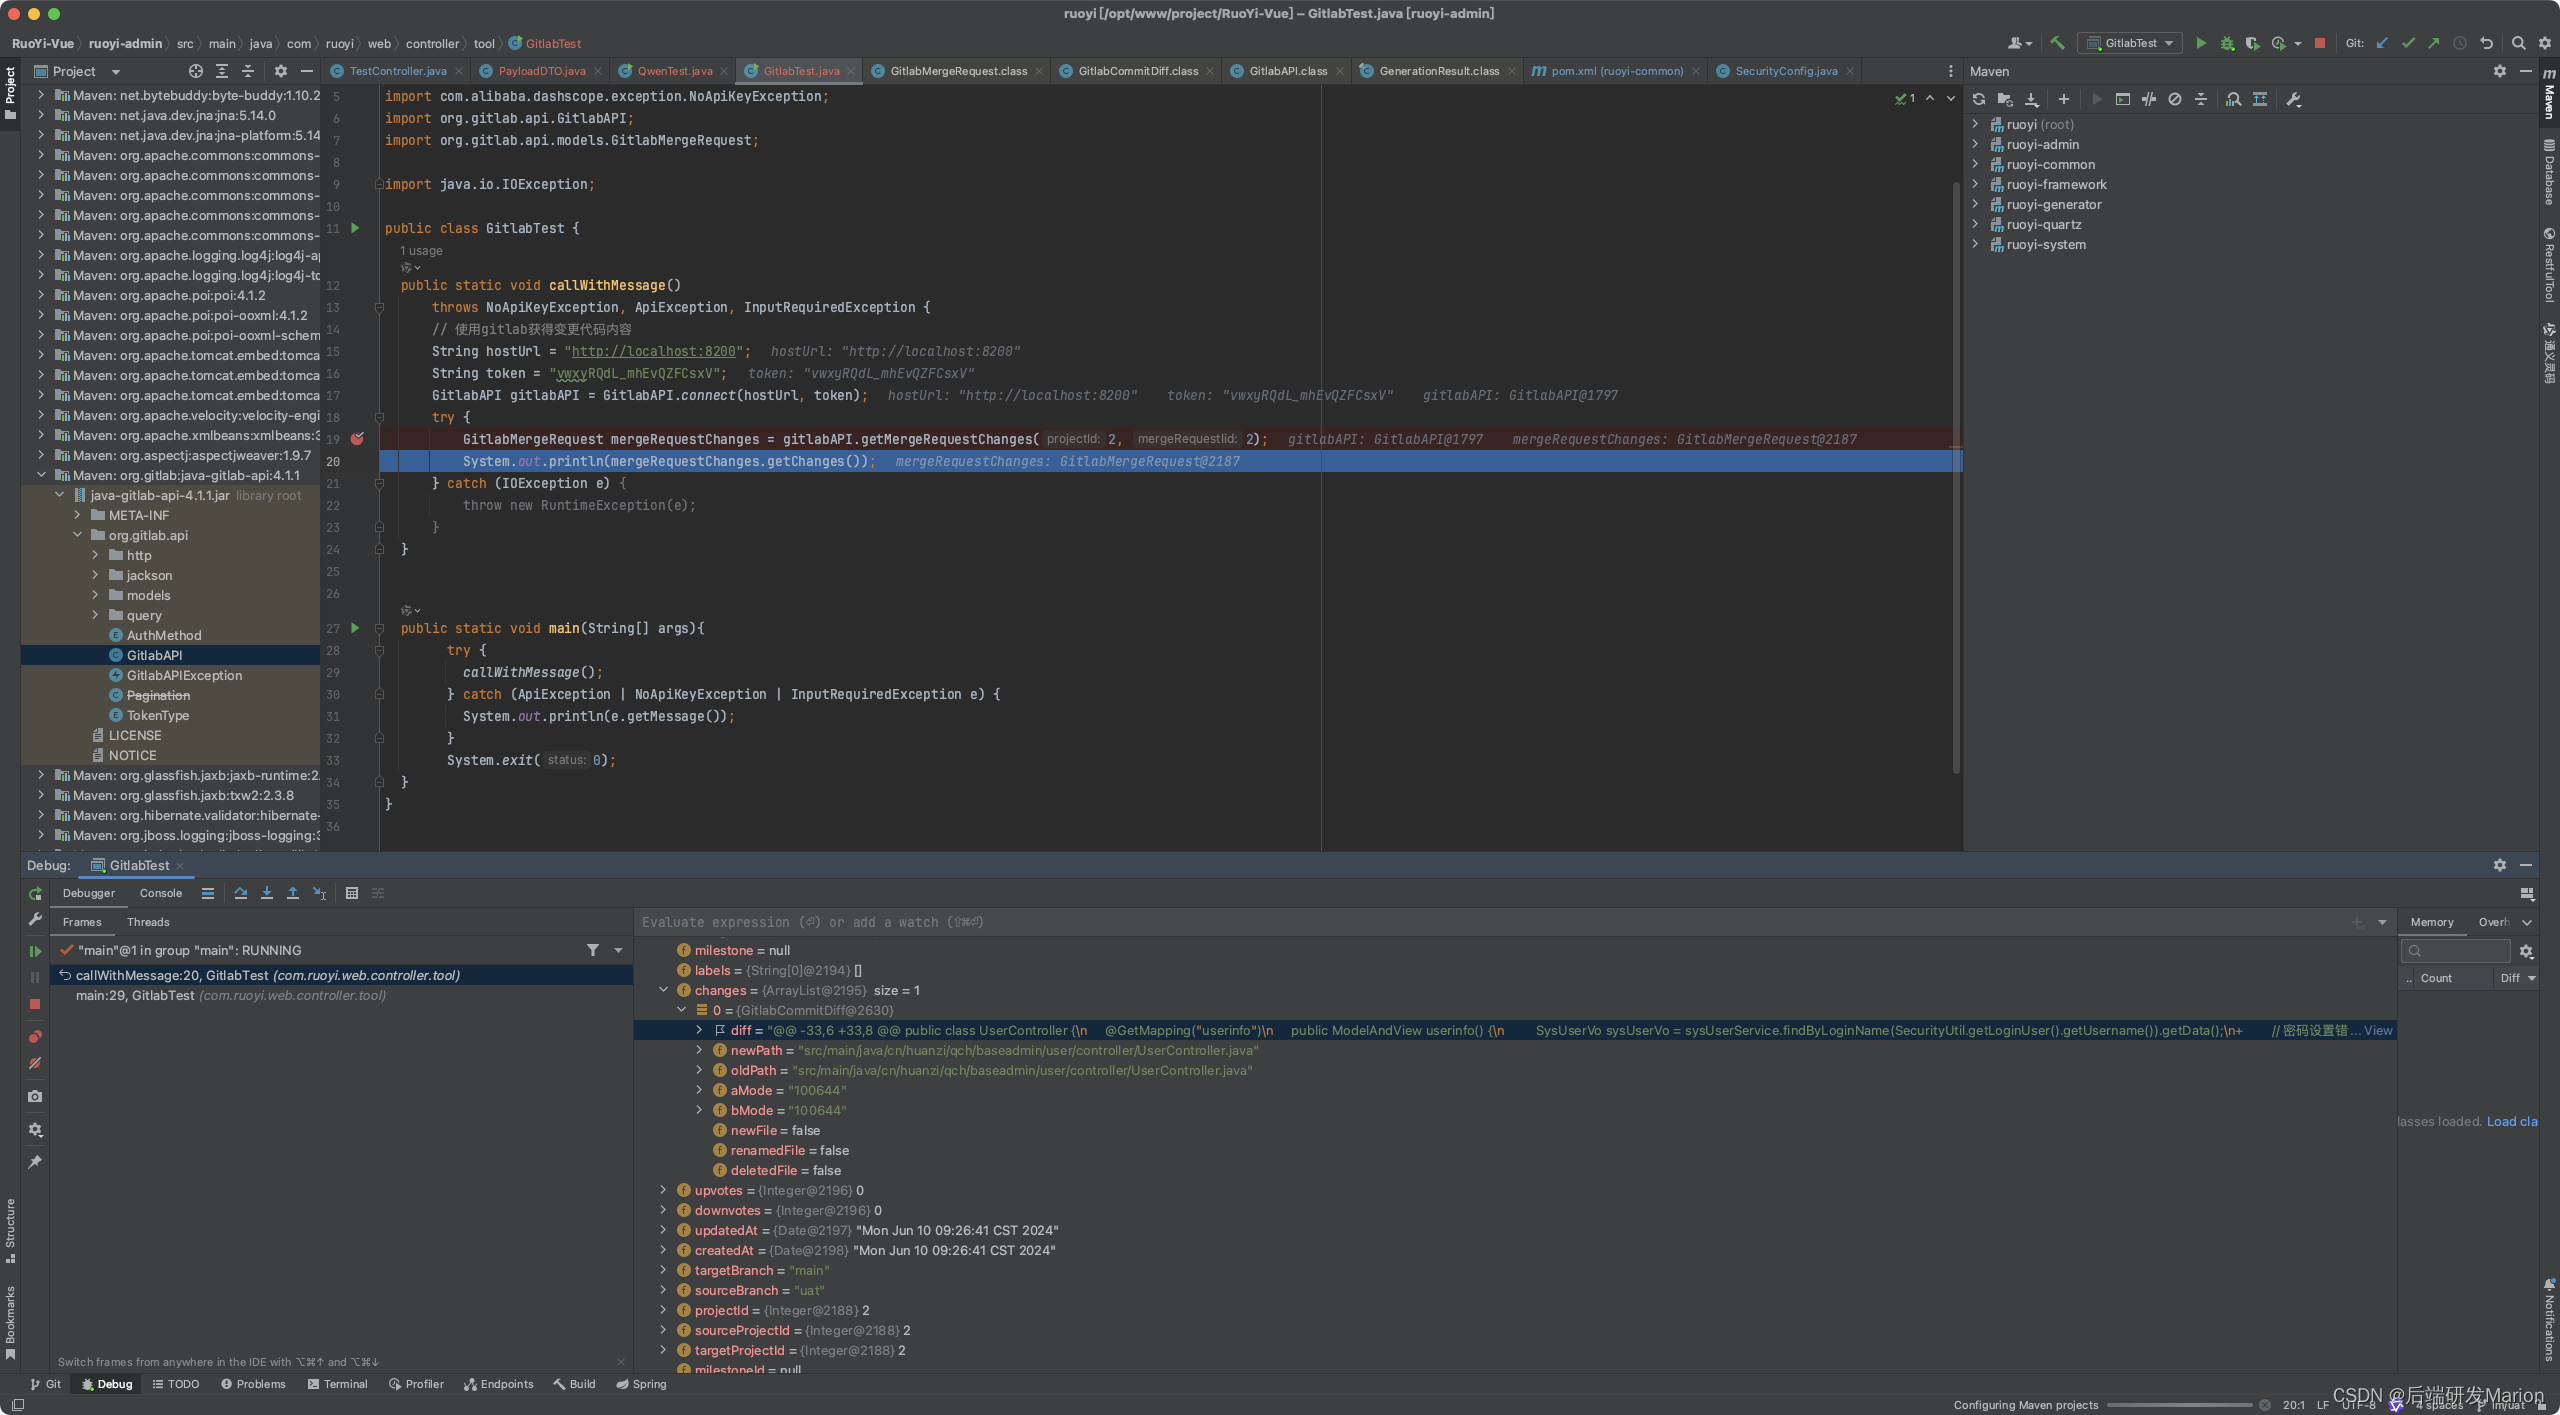This screenshot has height=1415, width=2560.
Task: Click the View link on diff value
Action: (2378, 1030)
